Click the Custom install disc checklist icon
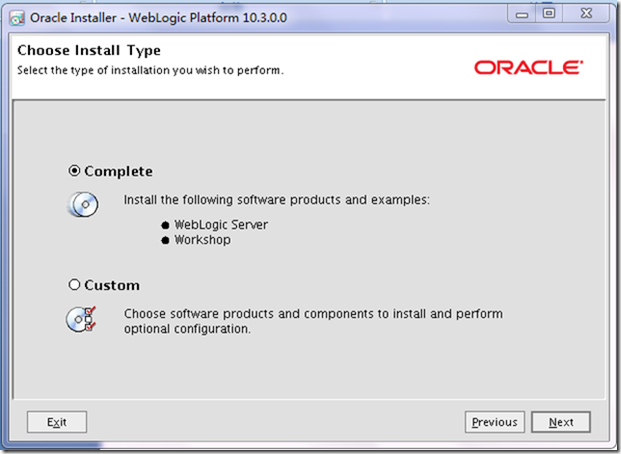This screenshot has height=454, width=621. [81, 319]
